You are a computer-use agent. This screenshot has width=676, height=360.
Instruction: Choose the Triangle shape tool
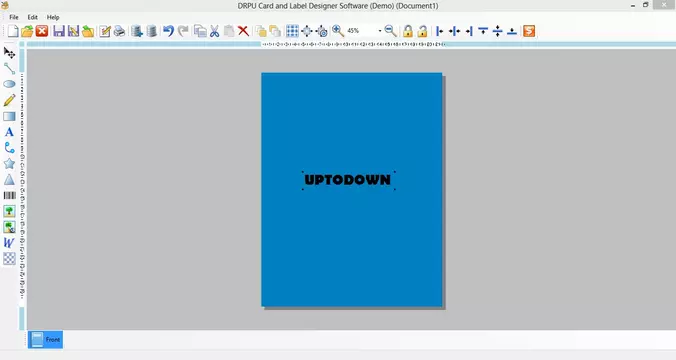[x=9, y=179]
